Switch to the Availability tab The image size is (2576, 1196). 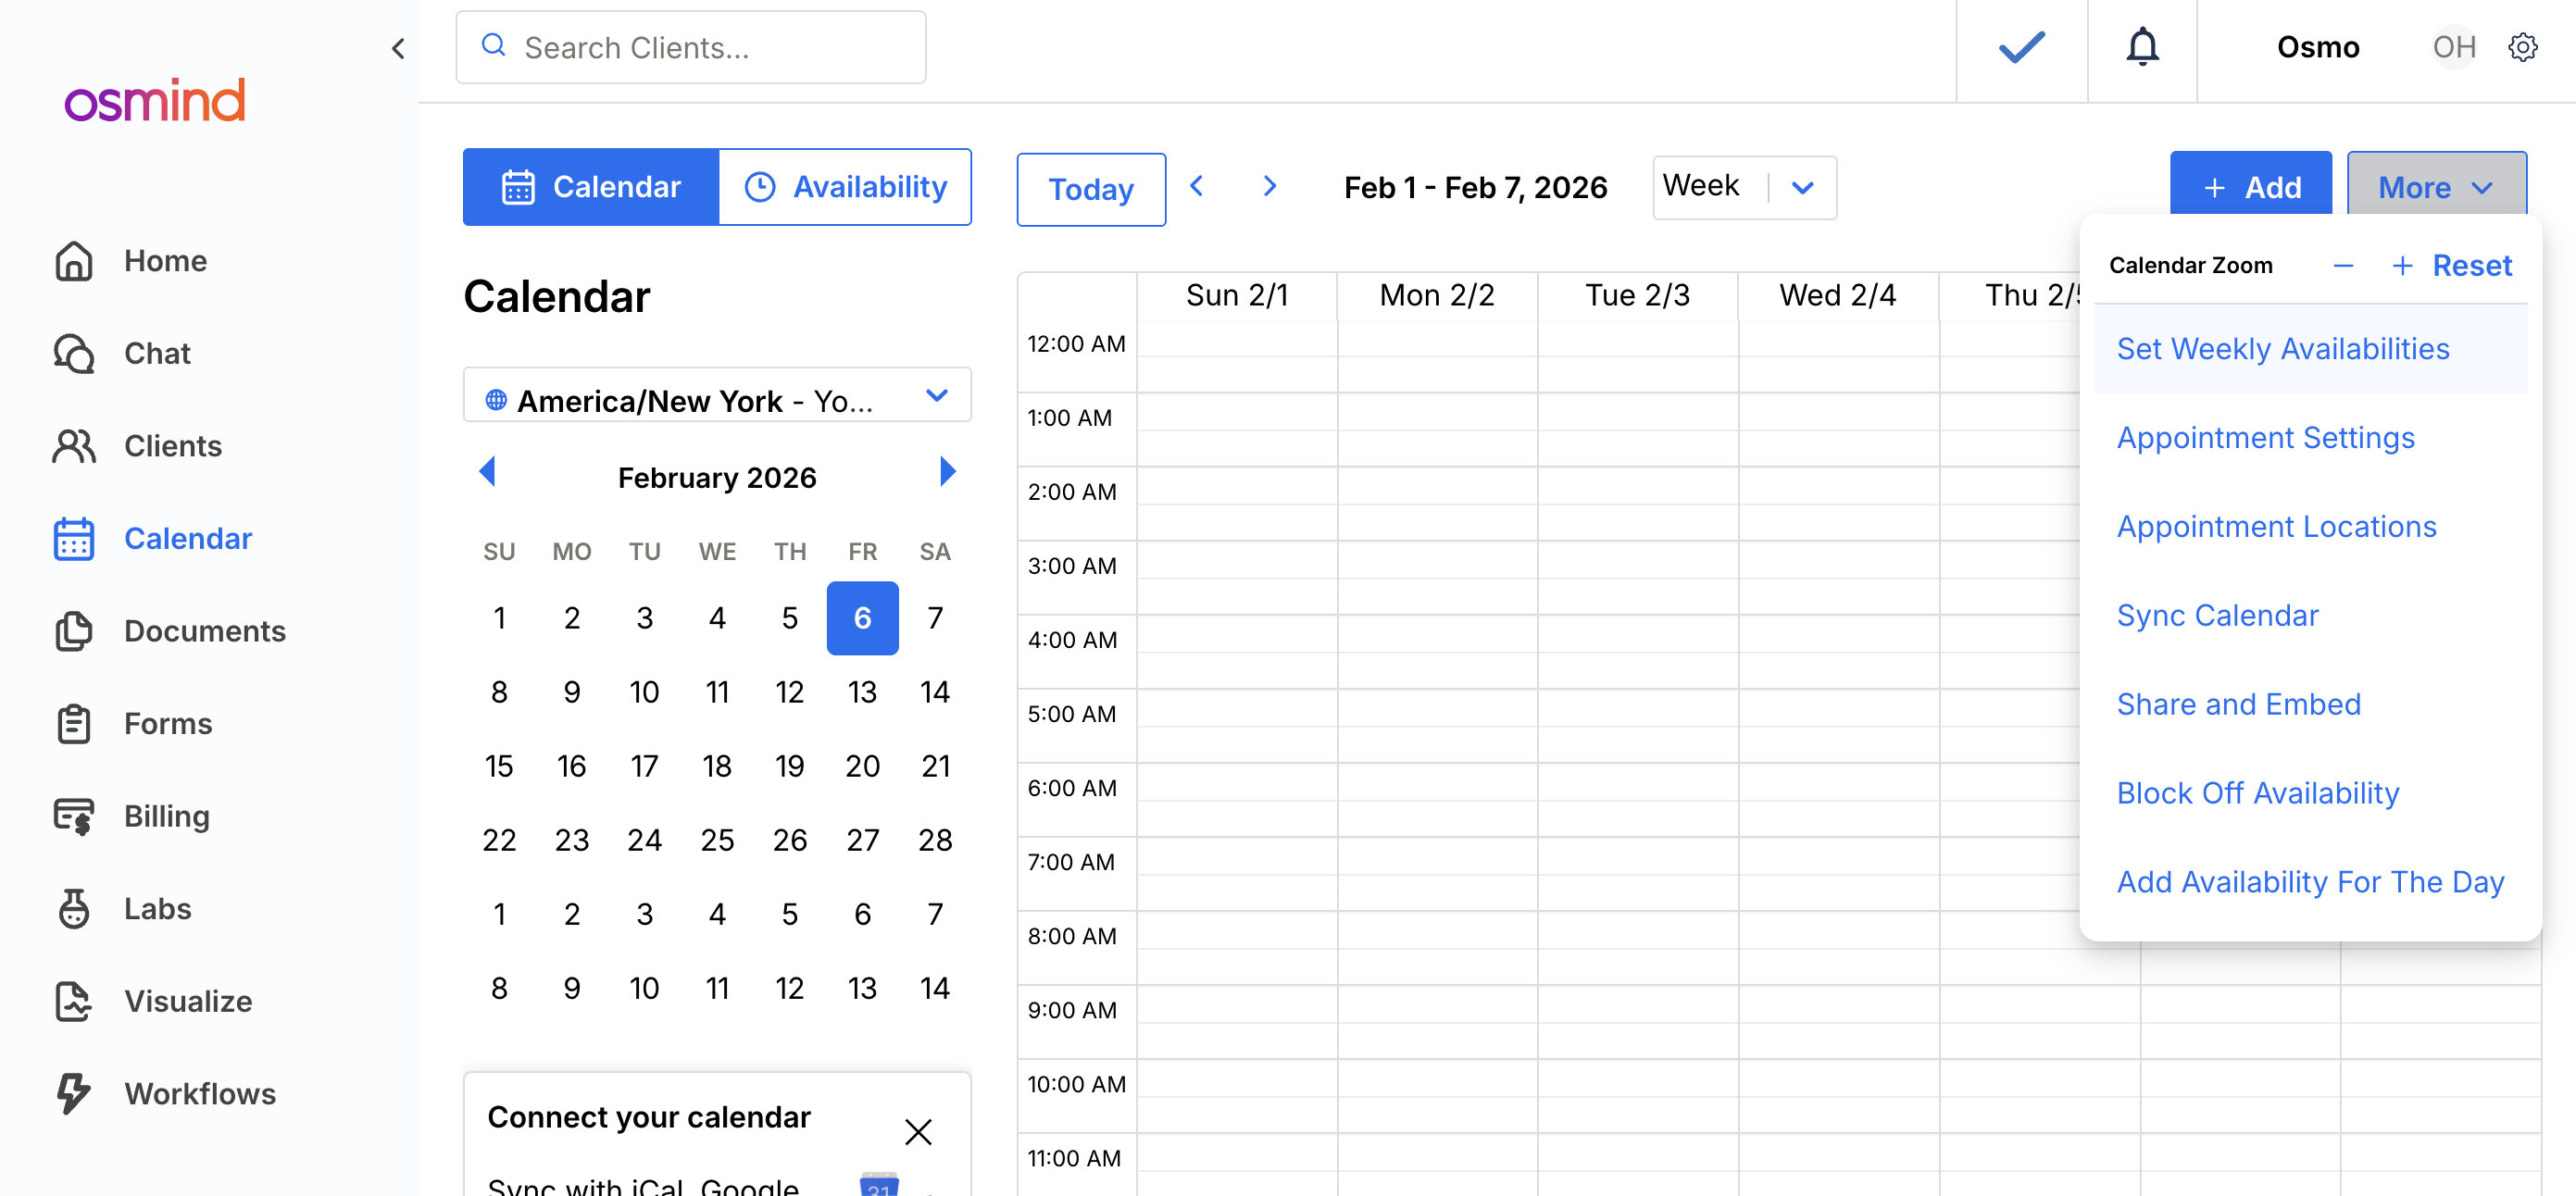(x=845, y=187)
